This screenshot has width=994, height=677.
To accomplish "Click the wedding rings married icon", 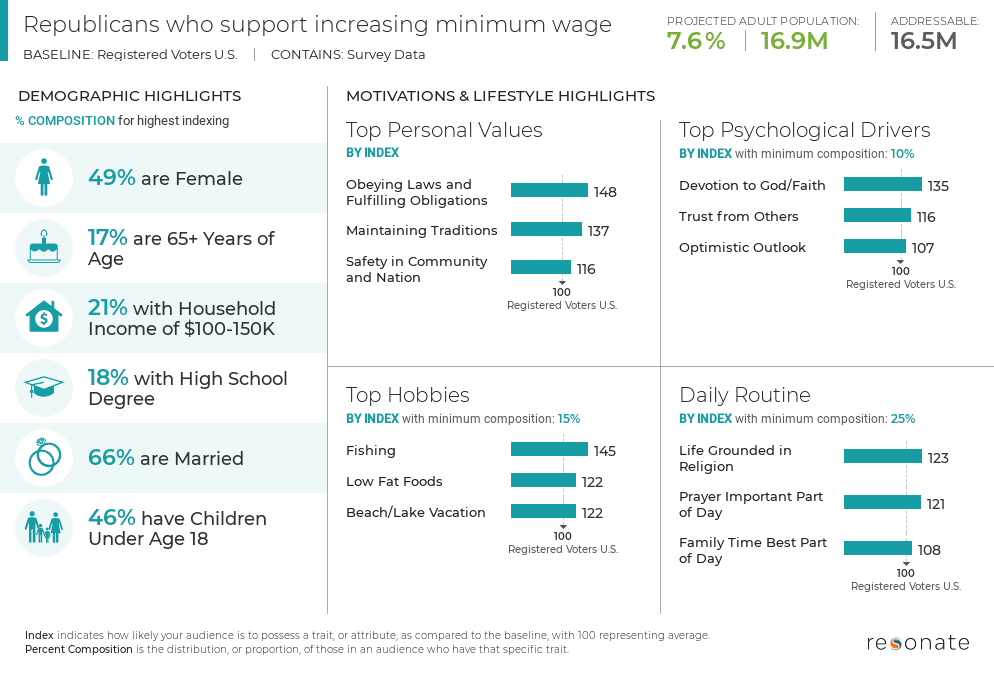I will pyautogui.click(x=44, y=458).
